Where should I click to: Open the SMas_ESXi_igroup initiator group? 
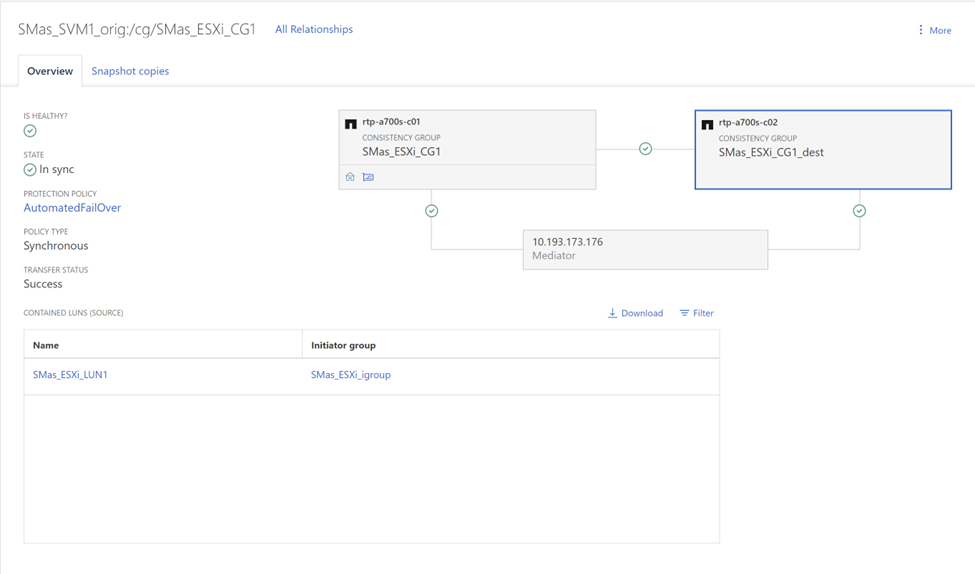351,375
